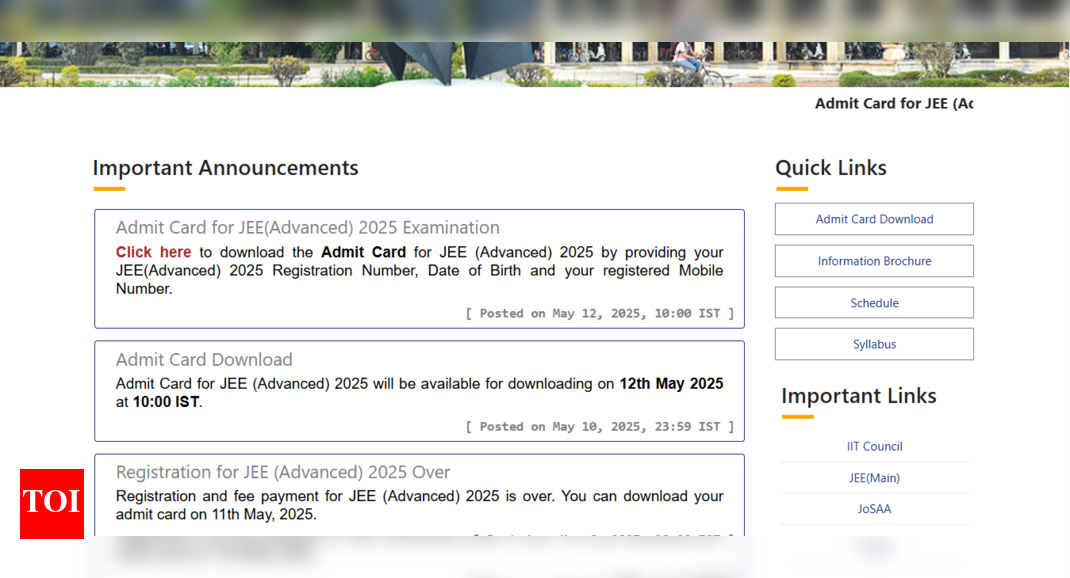
Task: Open the JoSAA important link
Action: (x=874, y=509)
